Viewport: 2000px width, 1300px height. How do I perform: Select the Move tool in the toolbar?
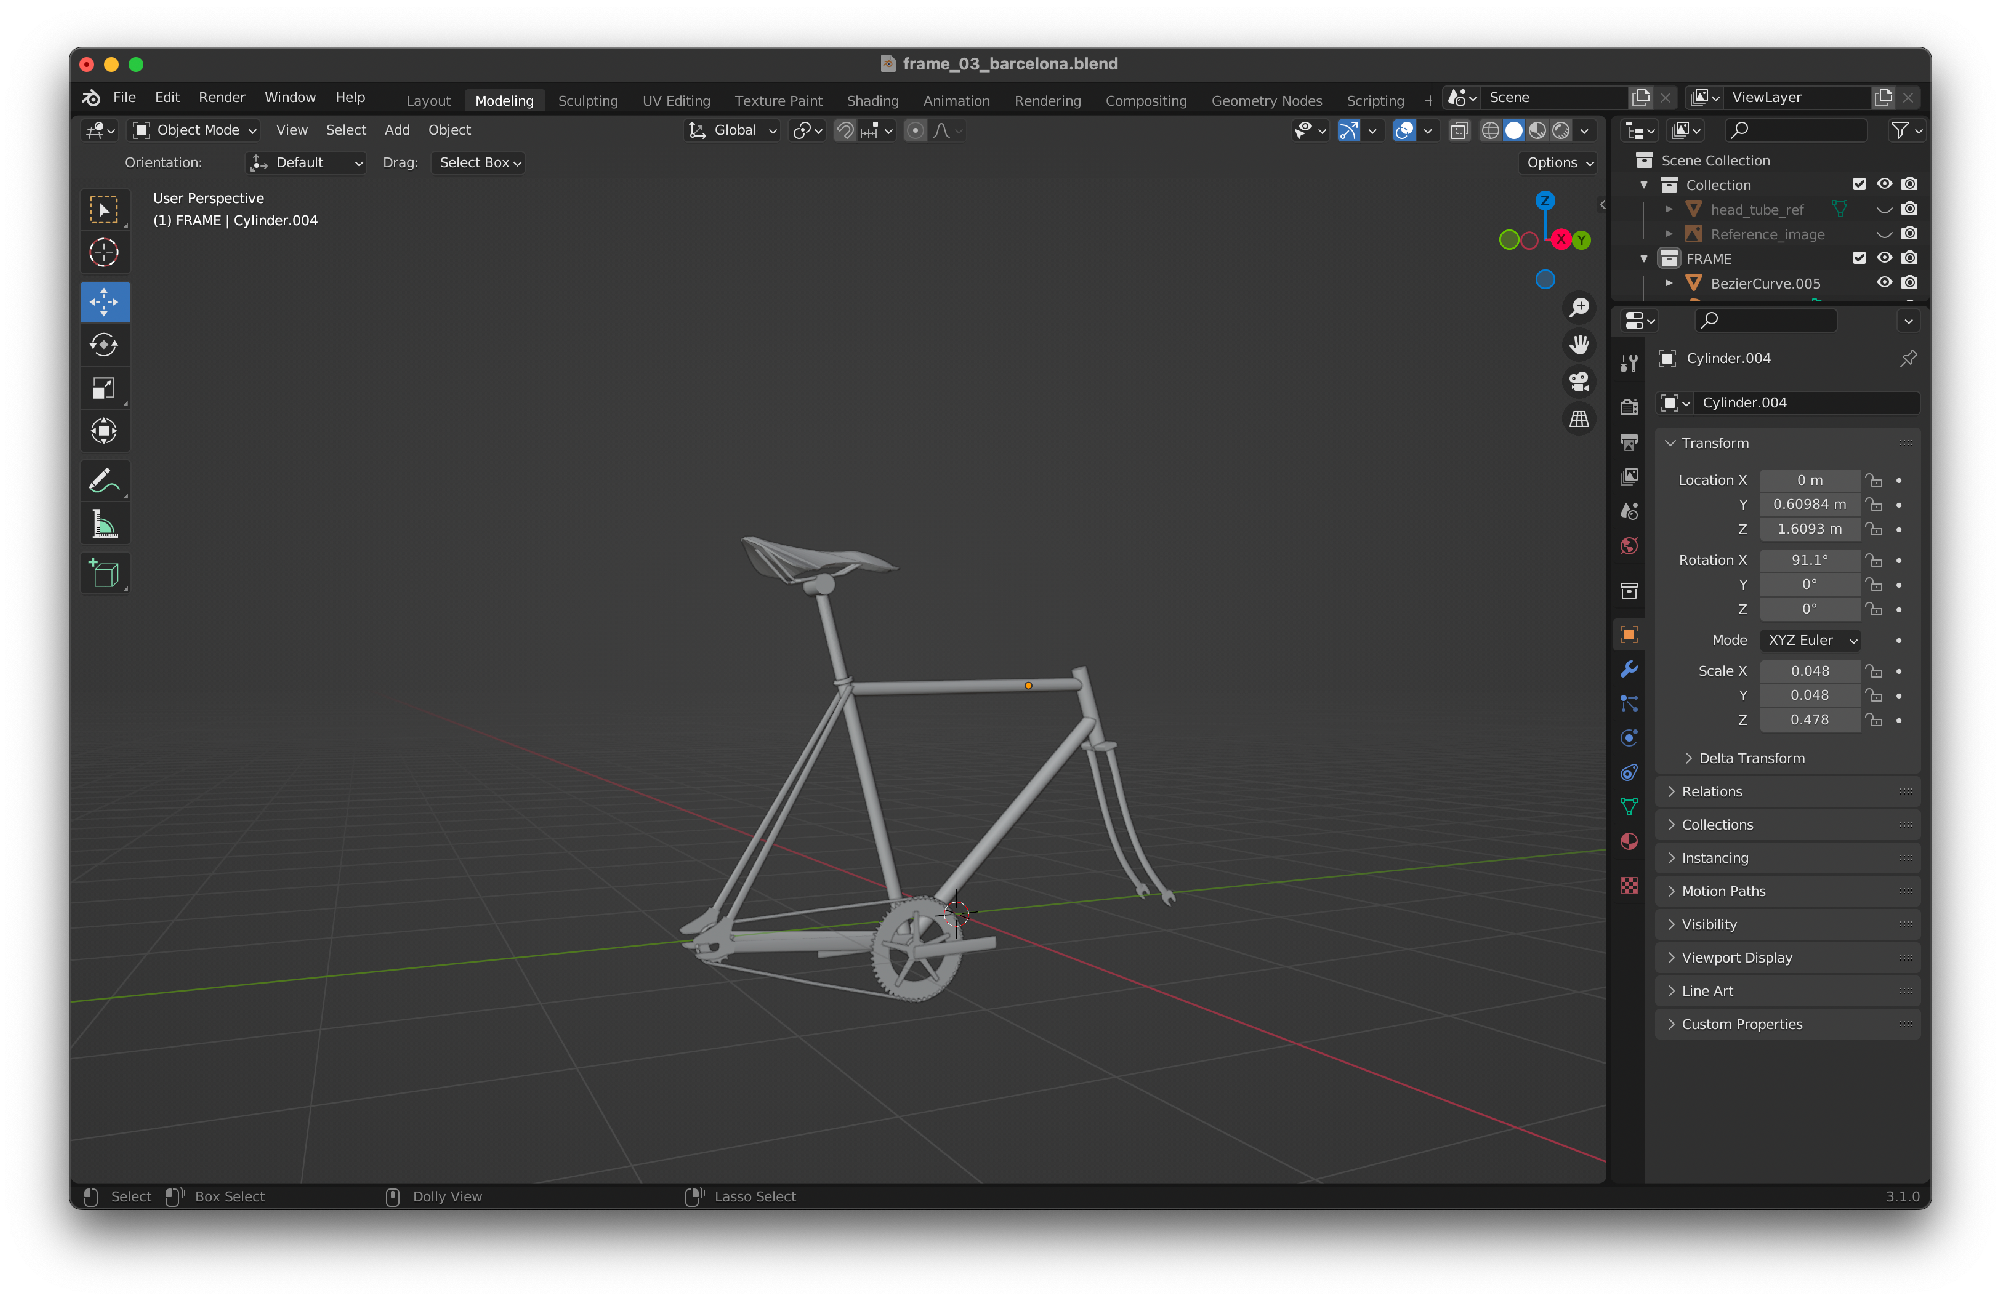(x=105, y=301)
